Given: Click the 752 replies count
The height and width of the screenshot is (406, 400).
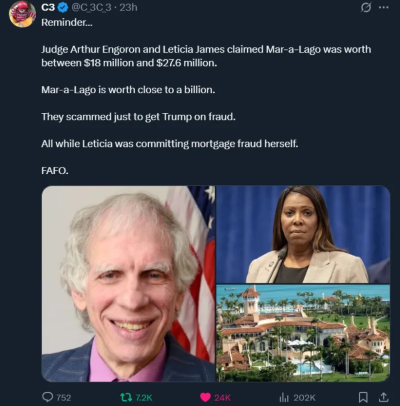Looking at the screenshot, I should [x=64, y=397].
